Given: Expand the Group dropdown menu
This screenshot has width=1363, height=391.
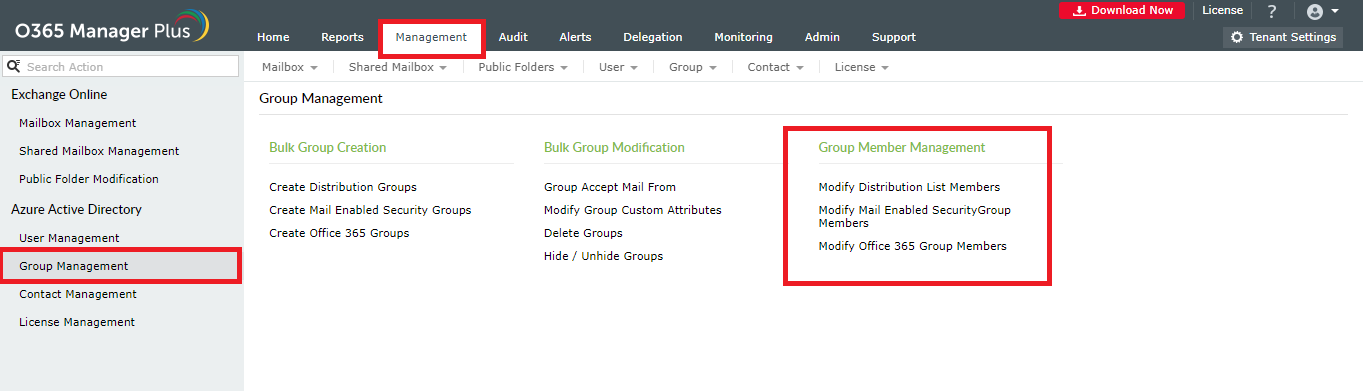Looking at the screenshot, I should point(693,67).
